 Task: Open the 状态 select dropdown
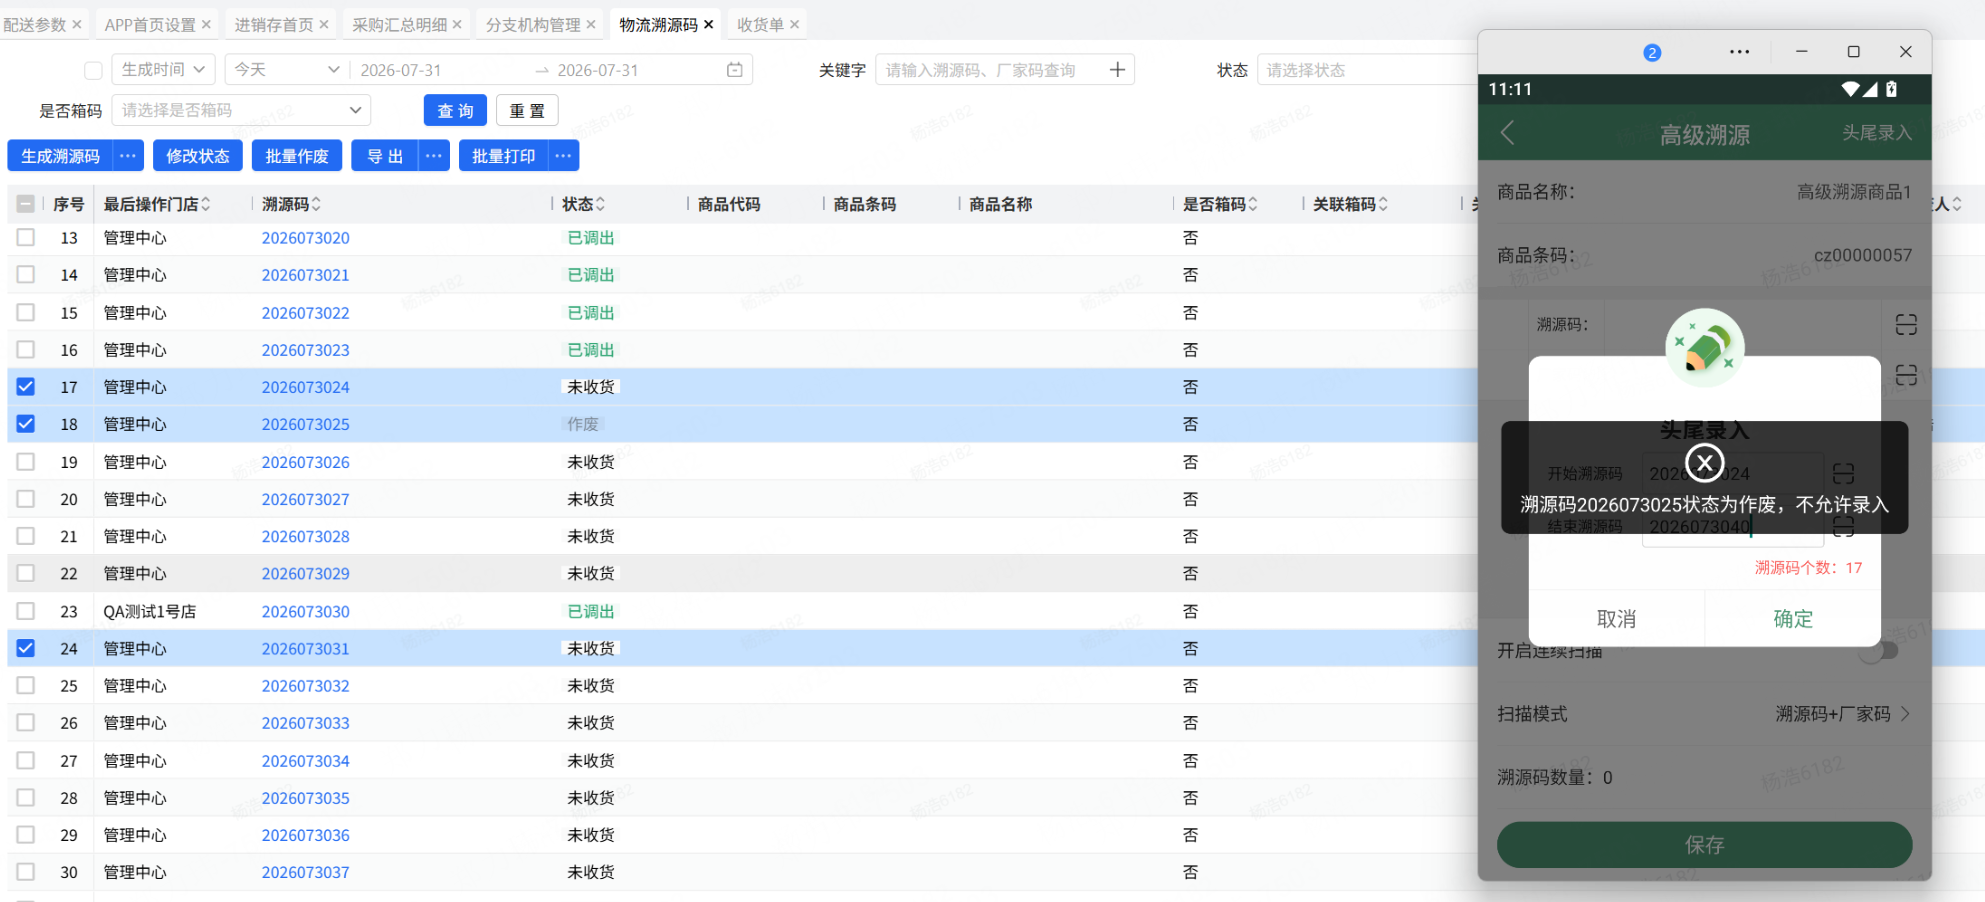1367,70
